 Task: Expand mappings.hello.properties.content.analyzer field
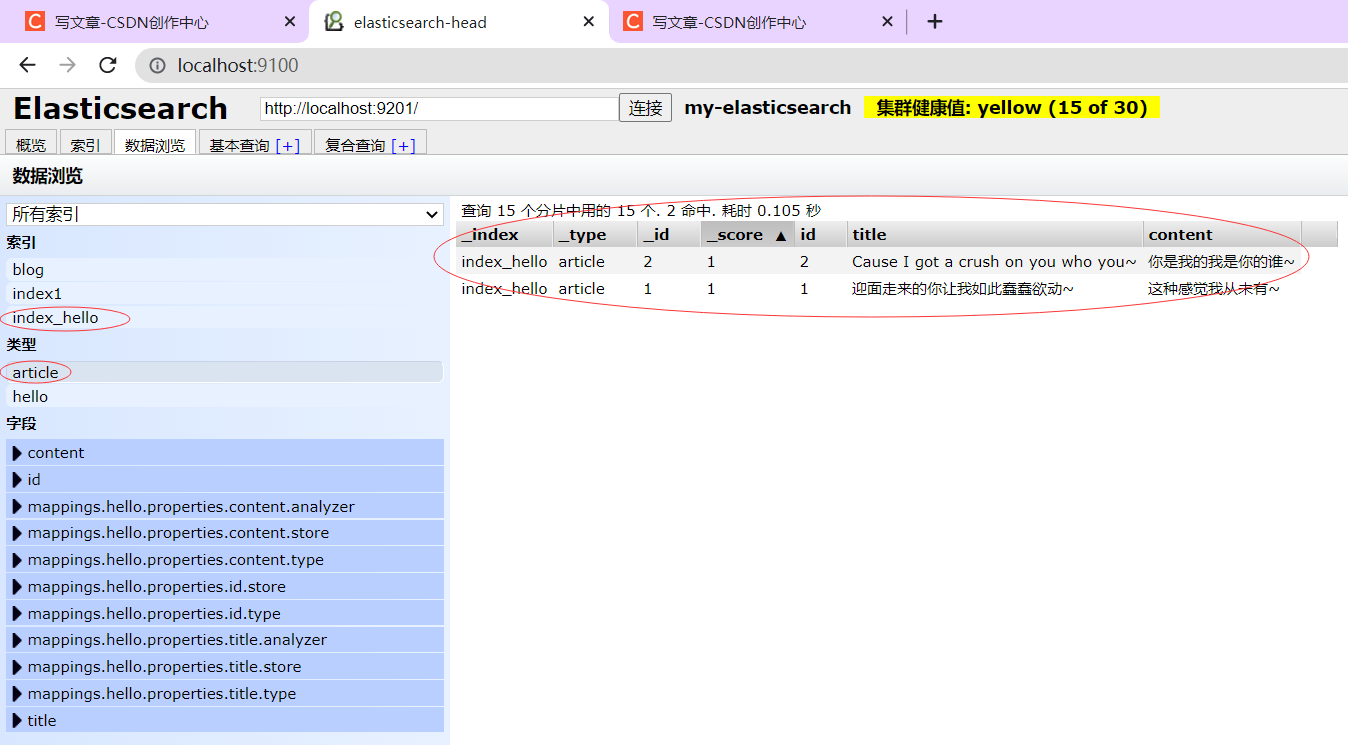tap(225, 506)
